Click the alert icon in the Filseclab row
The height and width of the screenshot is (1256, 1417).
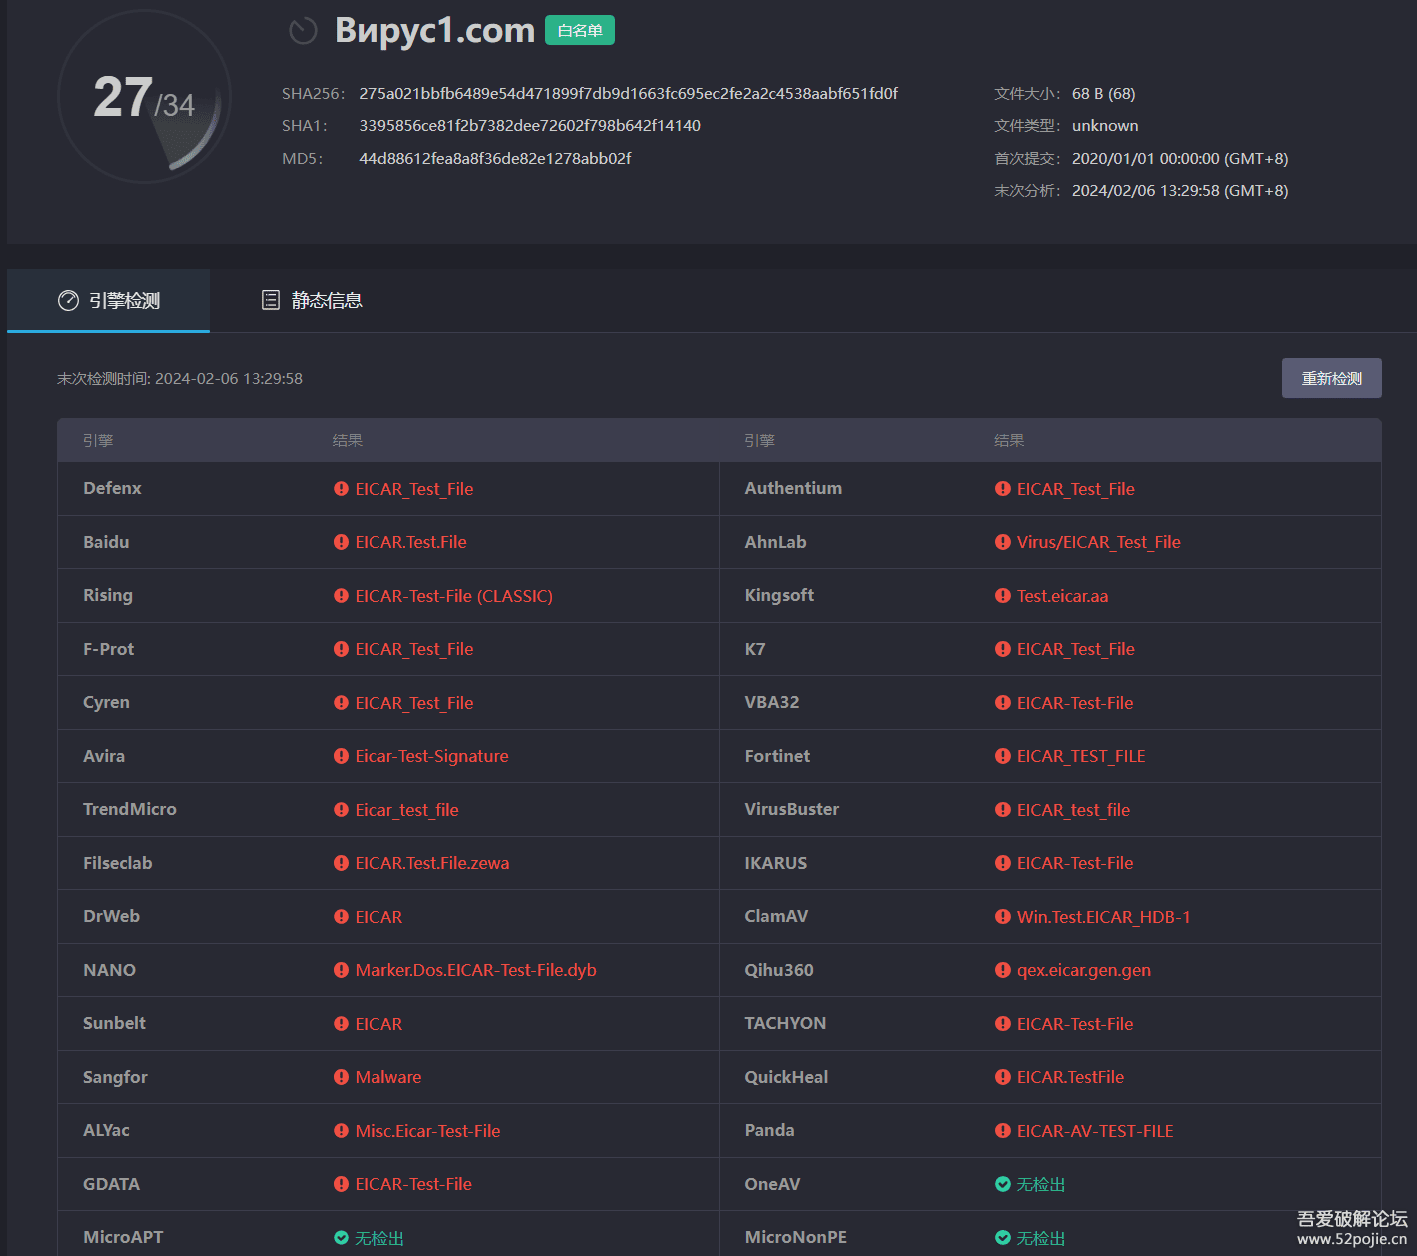342,863
